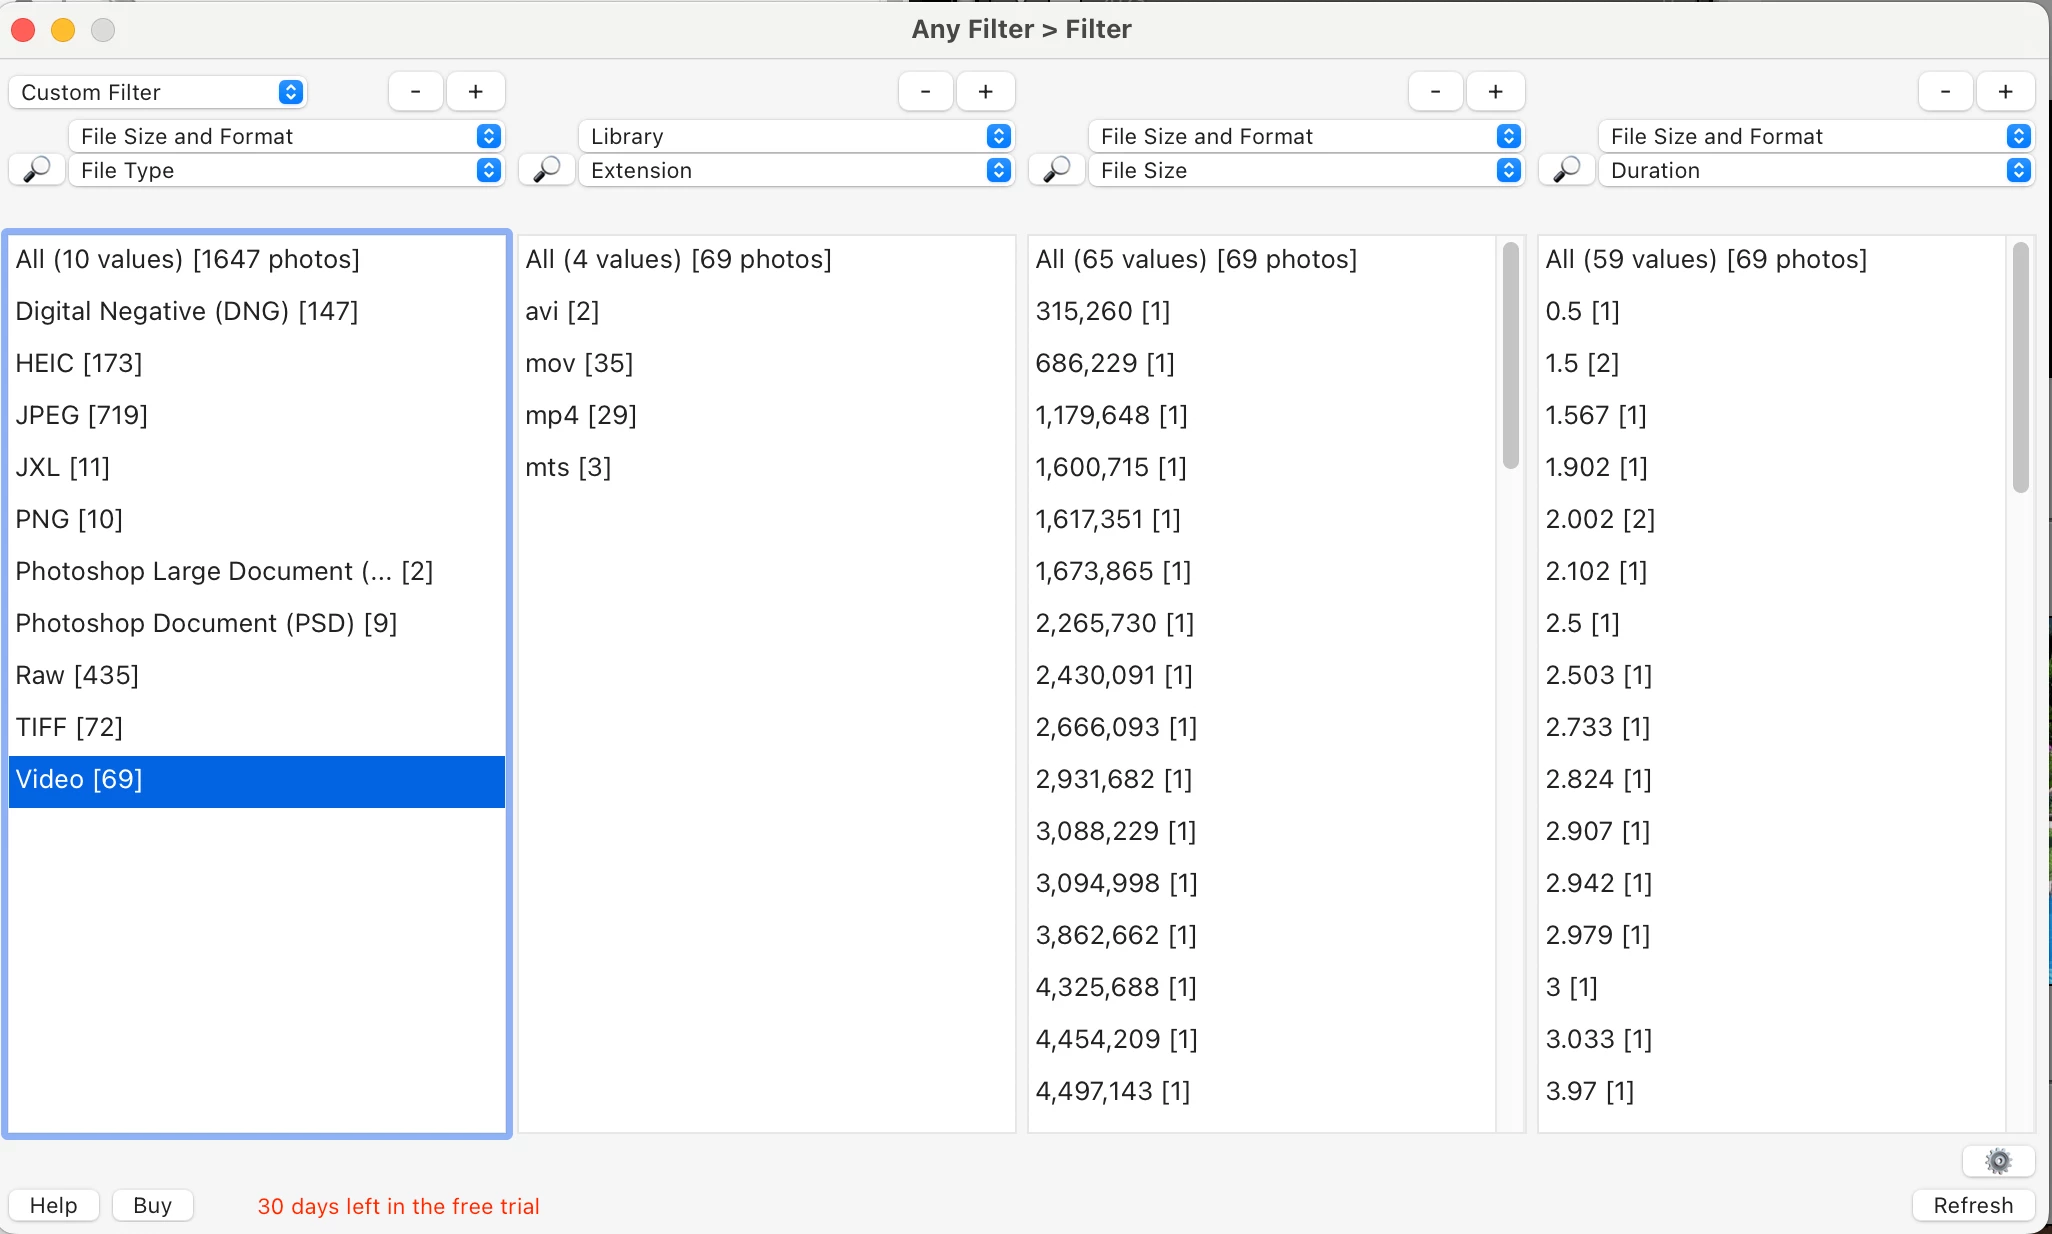Select duration 3 [1]
The image size is (2052, 1234).
[1772, 988]
